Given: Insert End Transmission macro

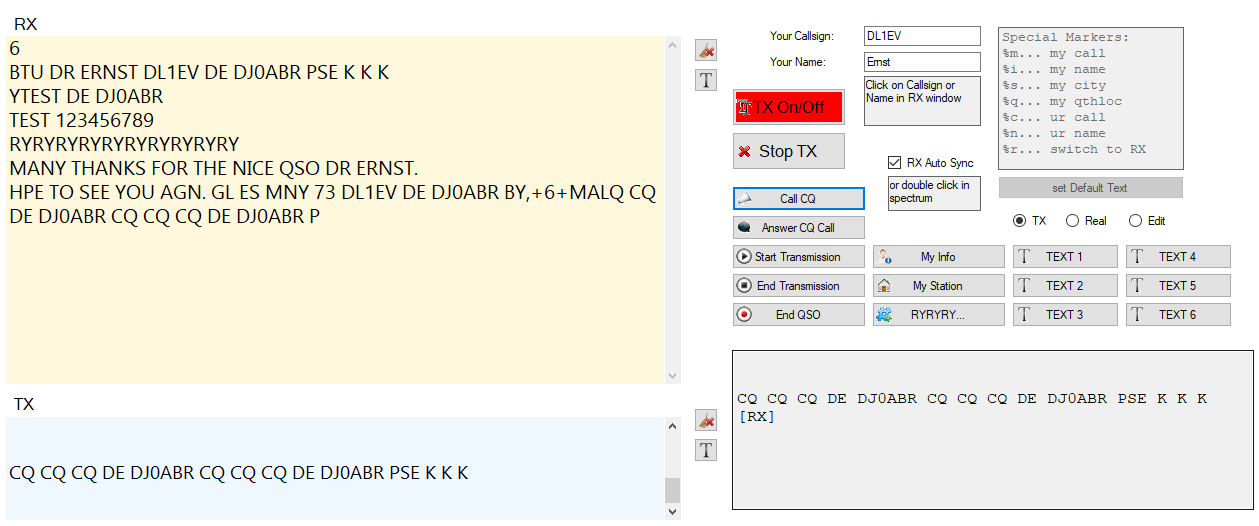Looking at the screenshot, I should (799, 285).
